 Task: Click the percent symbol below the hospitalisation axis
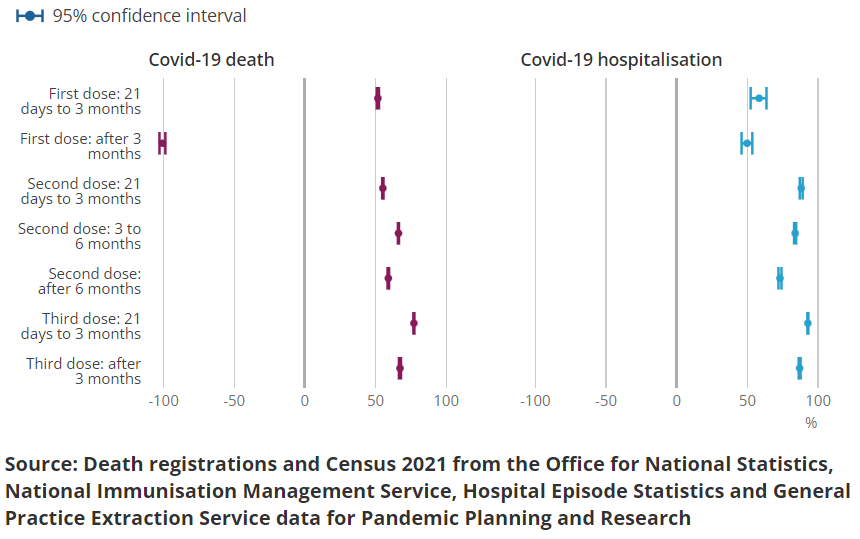[x=811, y=423]
